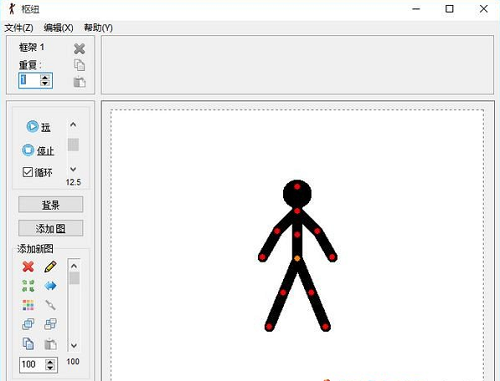Click the stop (停止) button
This screenshot has height=381, width=500.
[38, 150]
